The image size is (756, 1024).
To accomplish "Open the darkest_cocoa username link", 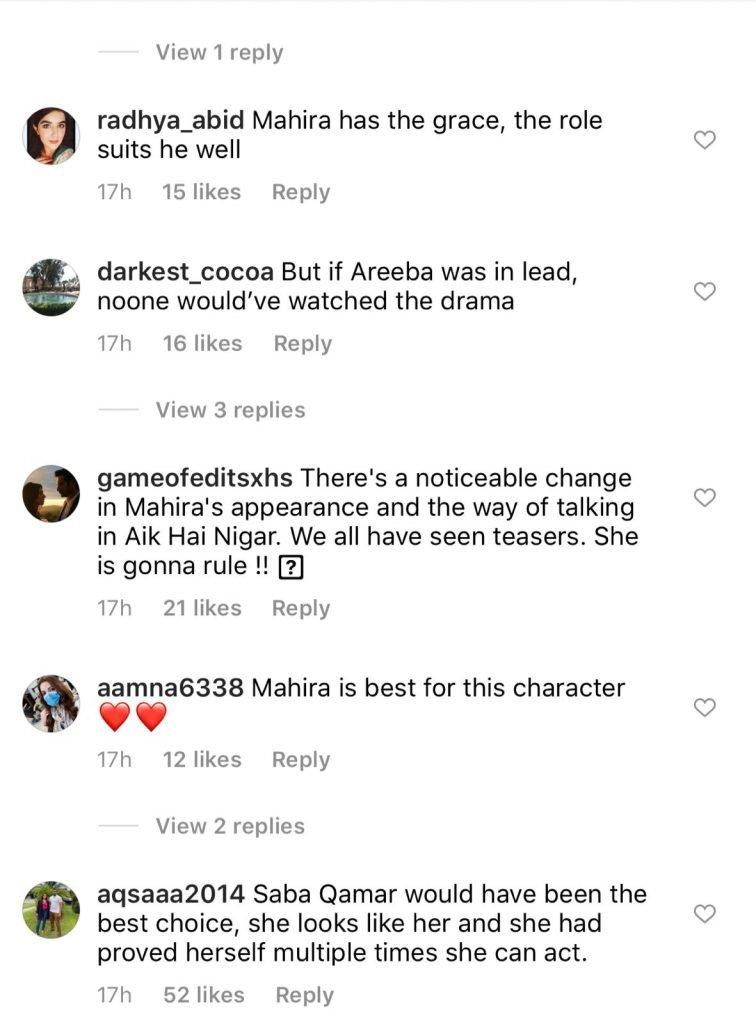I will tap(185, 272).
